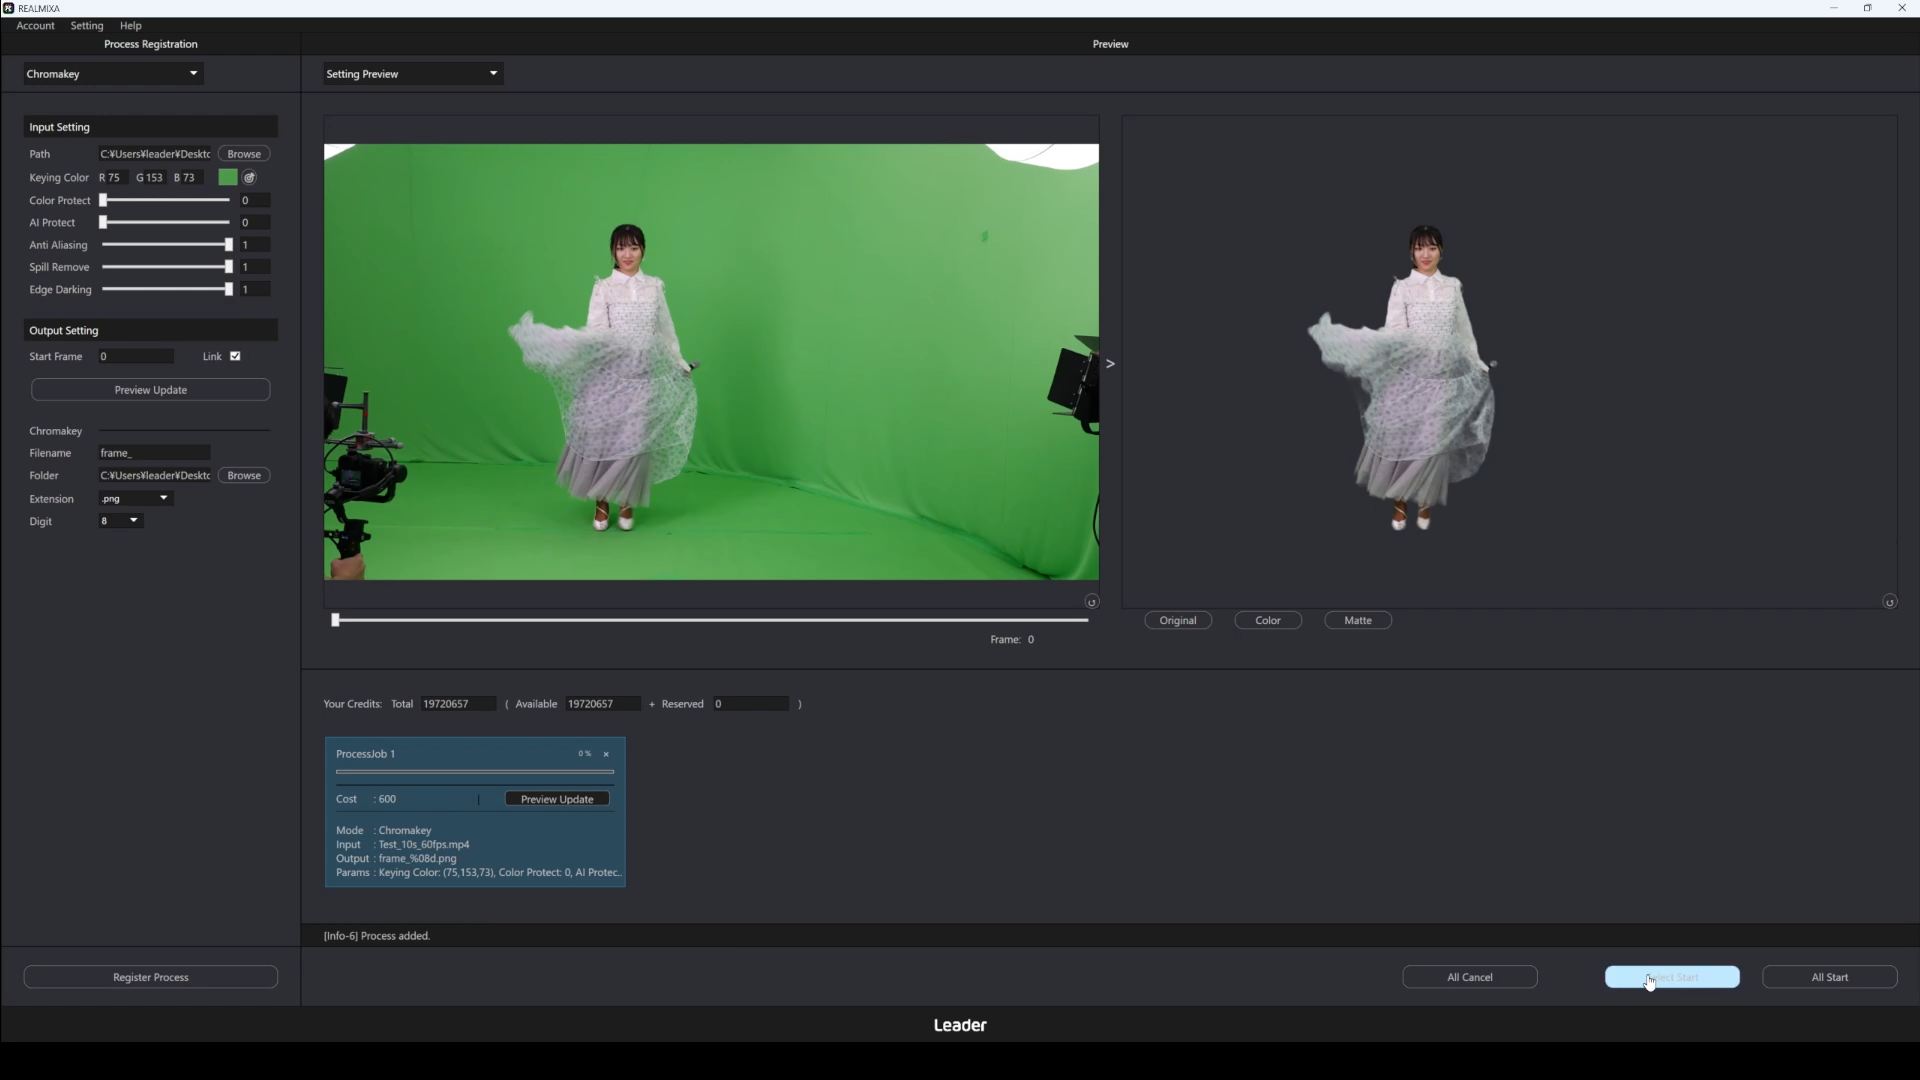Open the Help menu
The image size is (1920, 1080).
click(x=130, y=26)
